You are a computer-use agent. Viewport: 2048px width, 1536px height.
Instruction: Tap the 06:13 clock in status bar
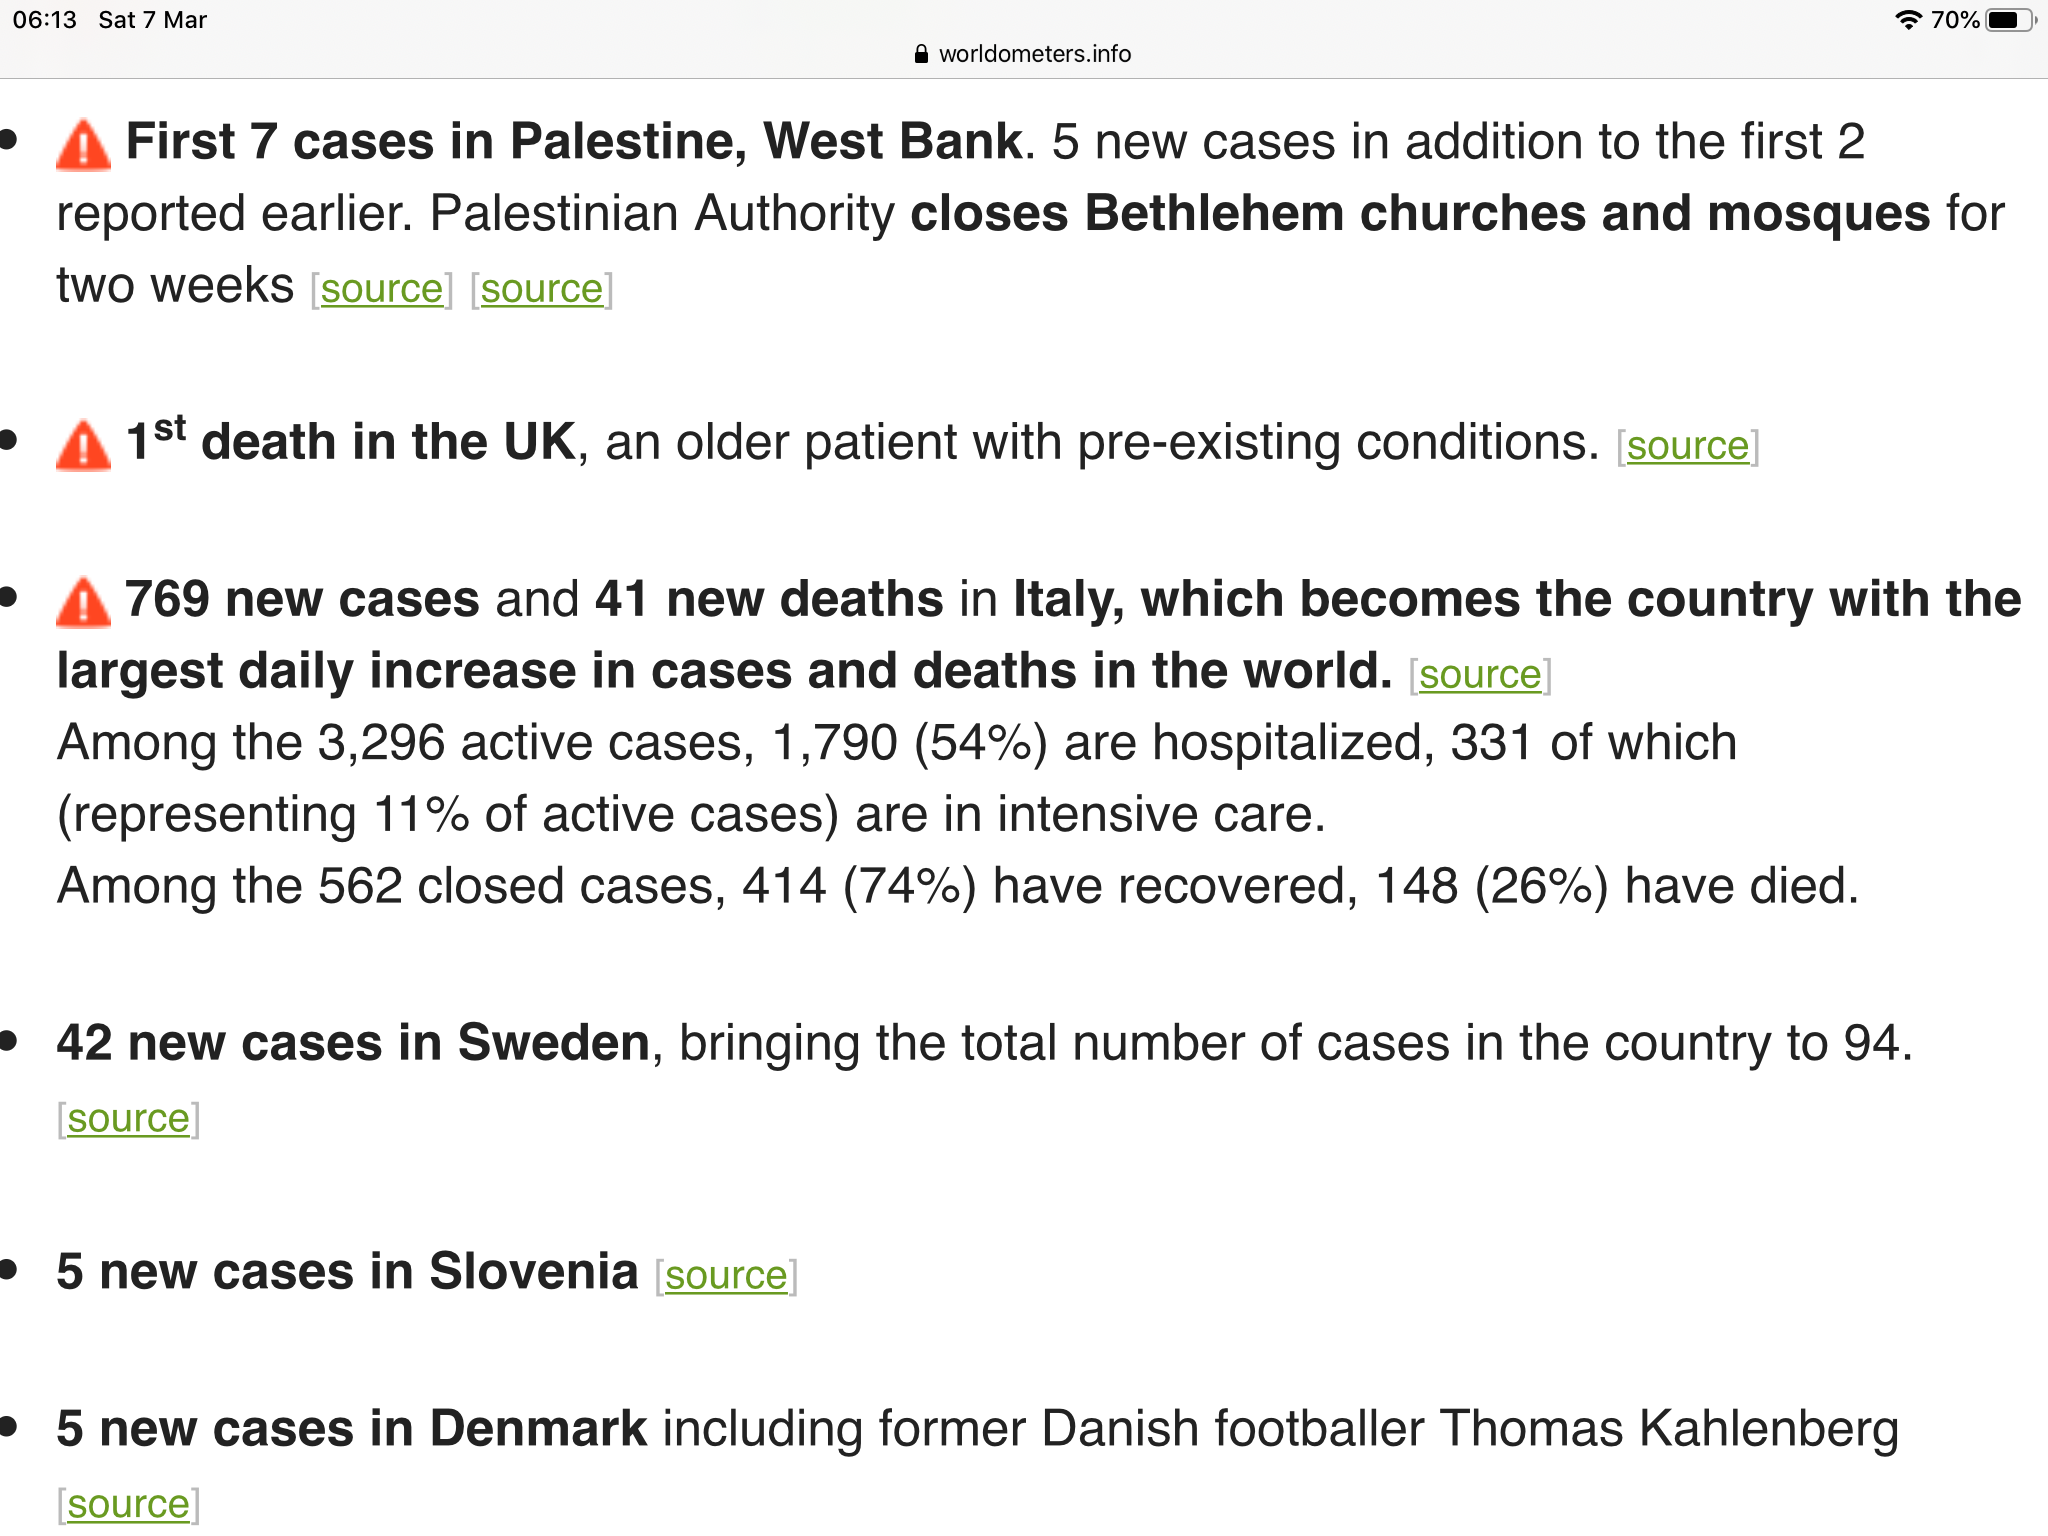[x=45, y=20]
